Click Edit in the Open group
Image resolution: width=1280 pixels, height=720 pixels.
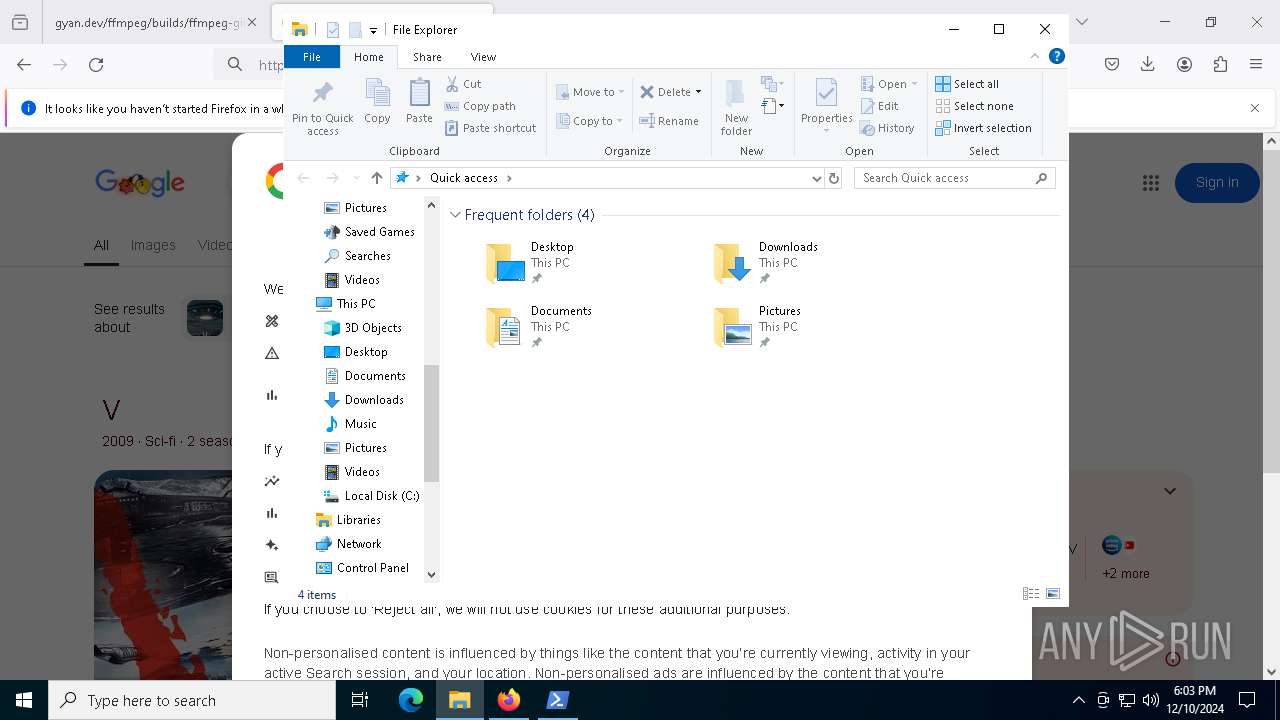[x=879, y=106]
